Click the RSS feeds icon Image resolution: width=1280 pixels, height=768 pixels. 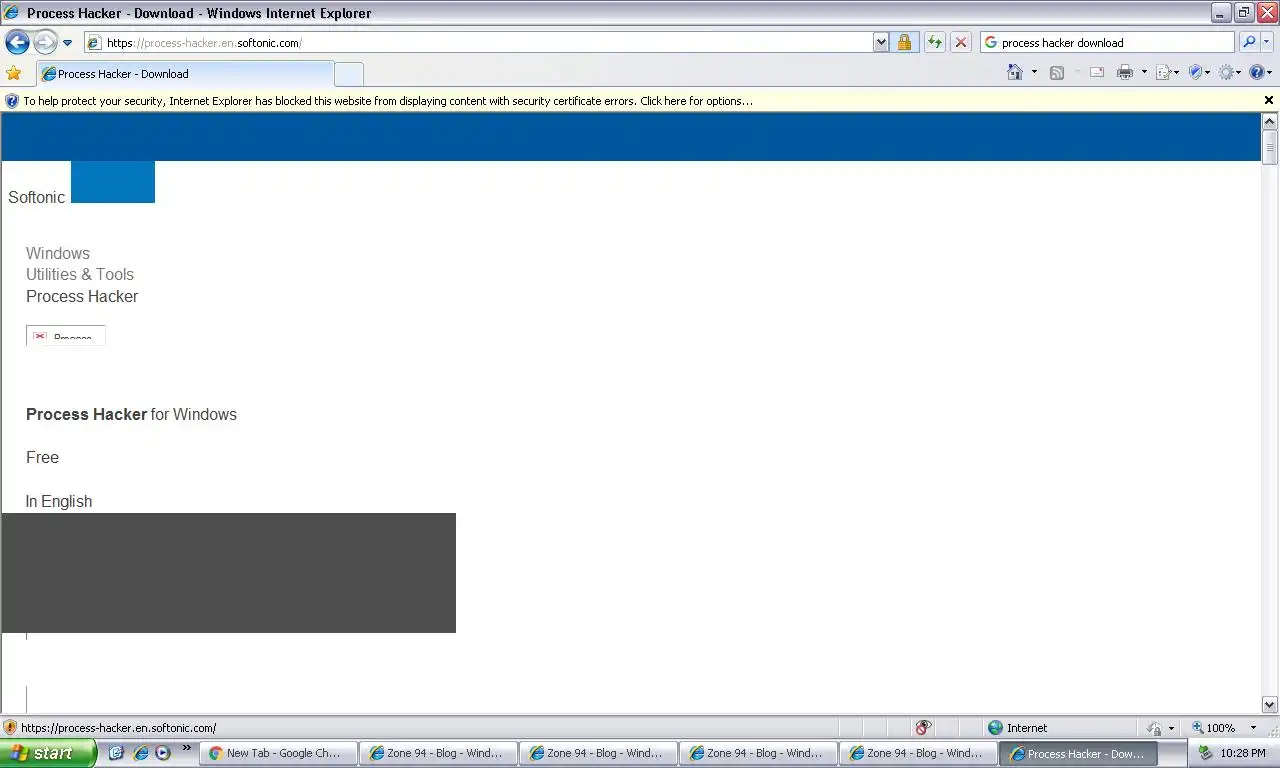tap(1056, 72)
